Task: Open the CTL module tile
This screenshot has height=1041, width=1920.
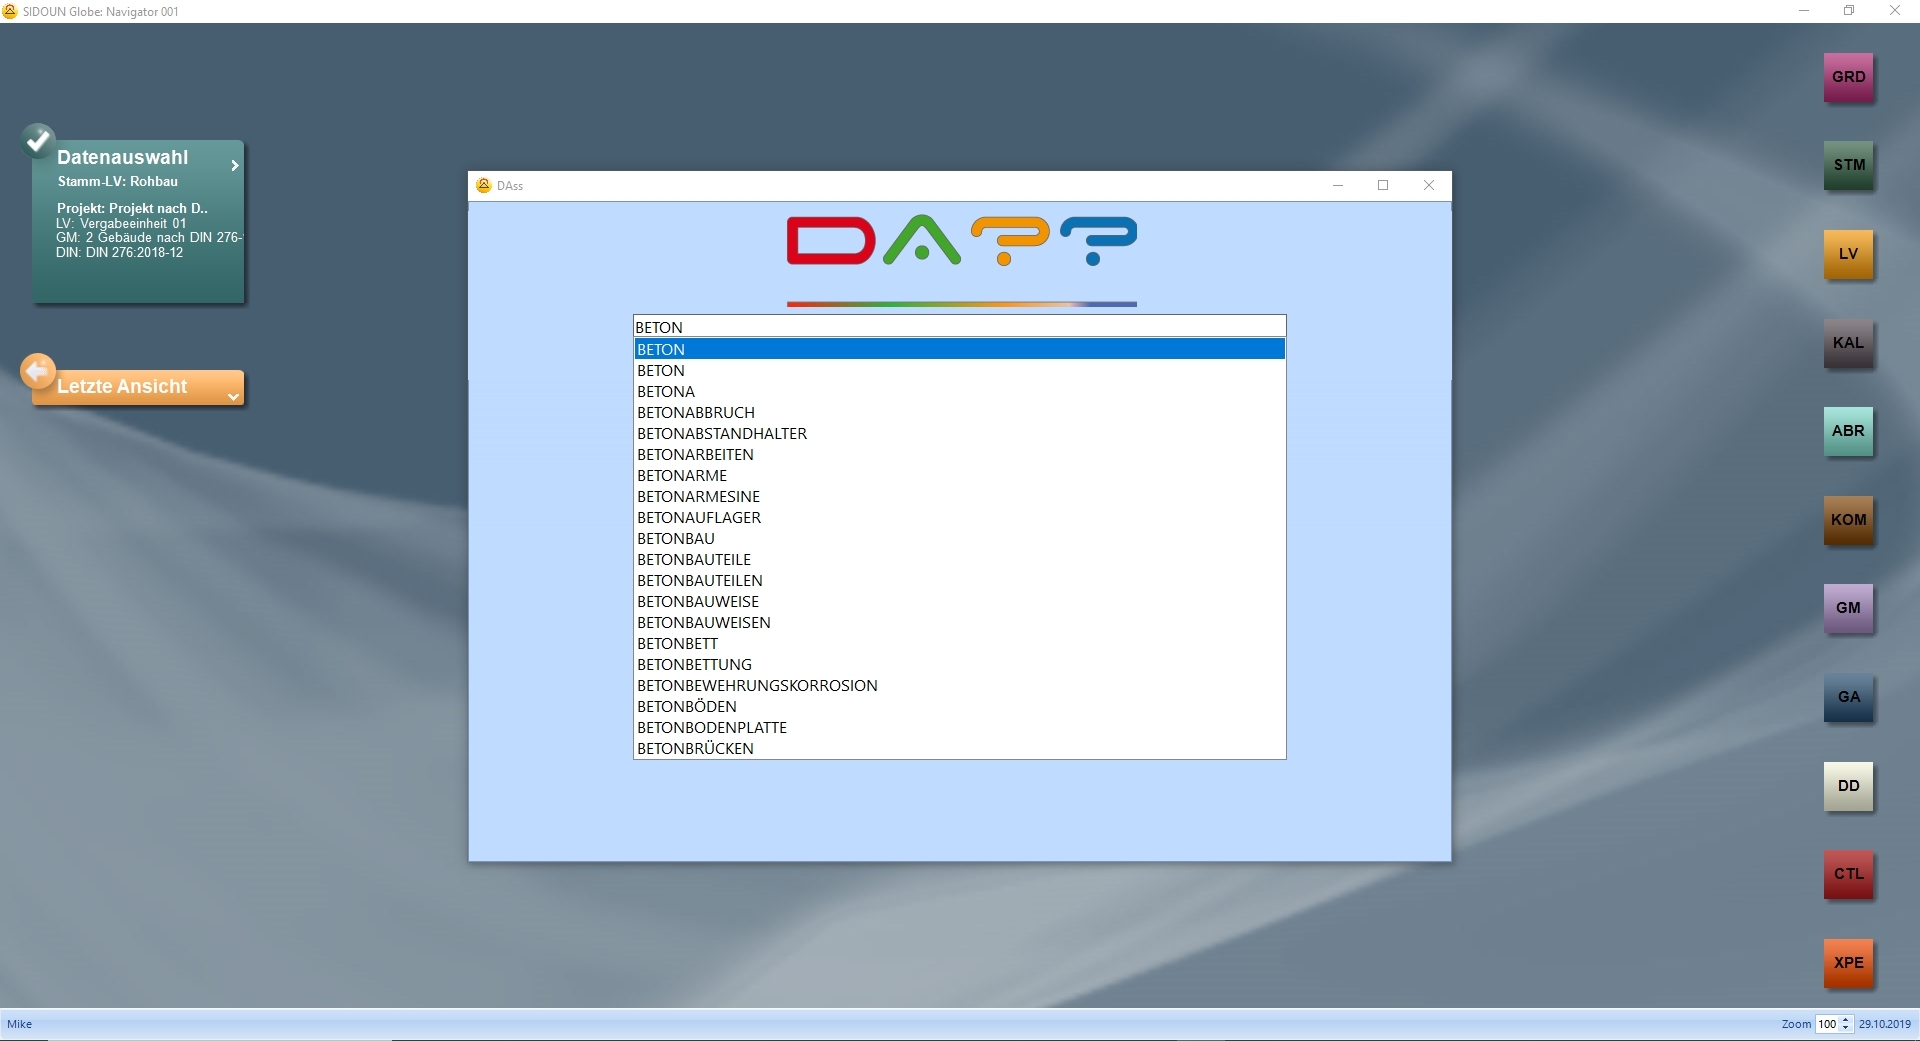Action: [x=1848, y=874]
